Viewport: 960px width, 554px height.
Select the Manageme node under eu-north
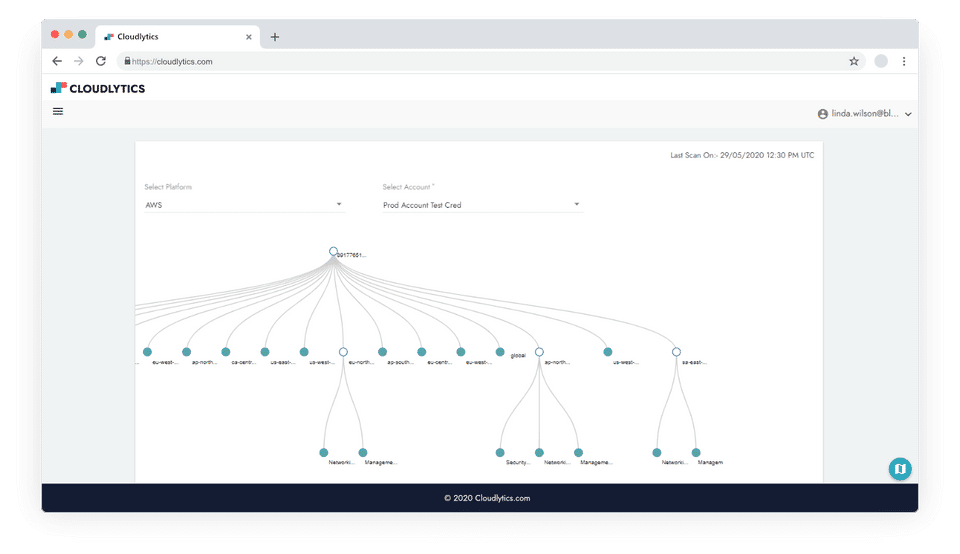(x=363, y=453)
